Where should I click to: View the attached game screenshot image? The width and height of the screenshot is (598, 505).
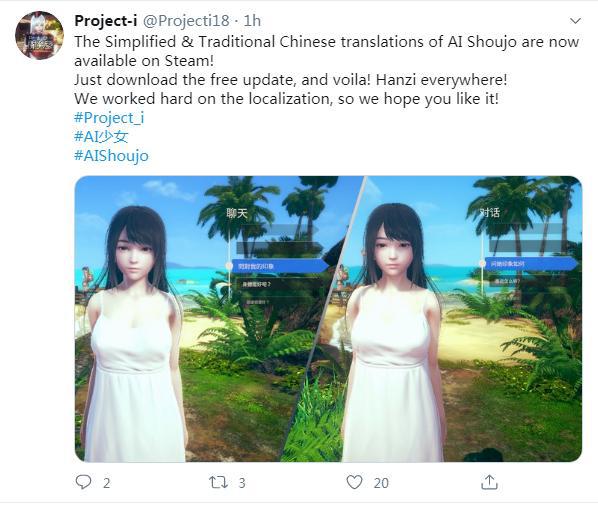point(328,319)
